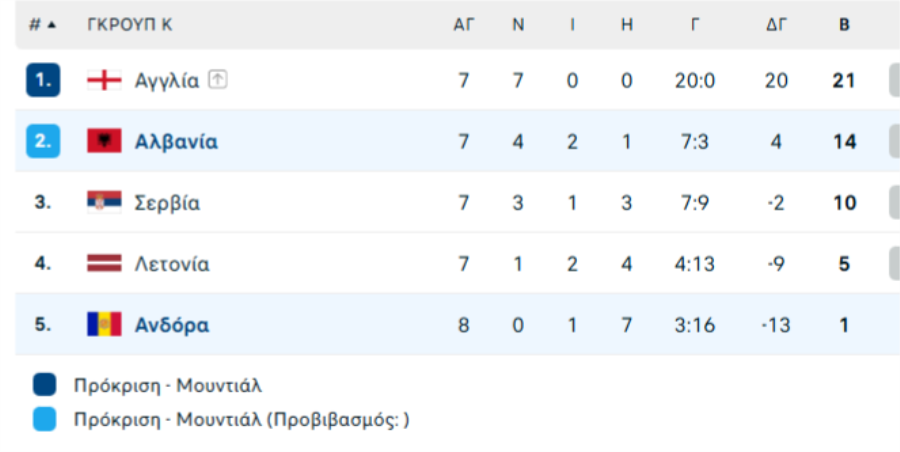Open the Λετονία team link
The image size is (900, 452).
click(172, 264)
